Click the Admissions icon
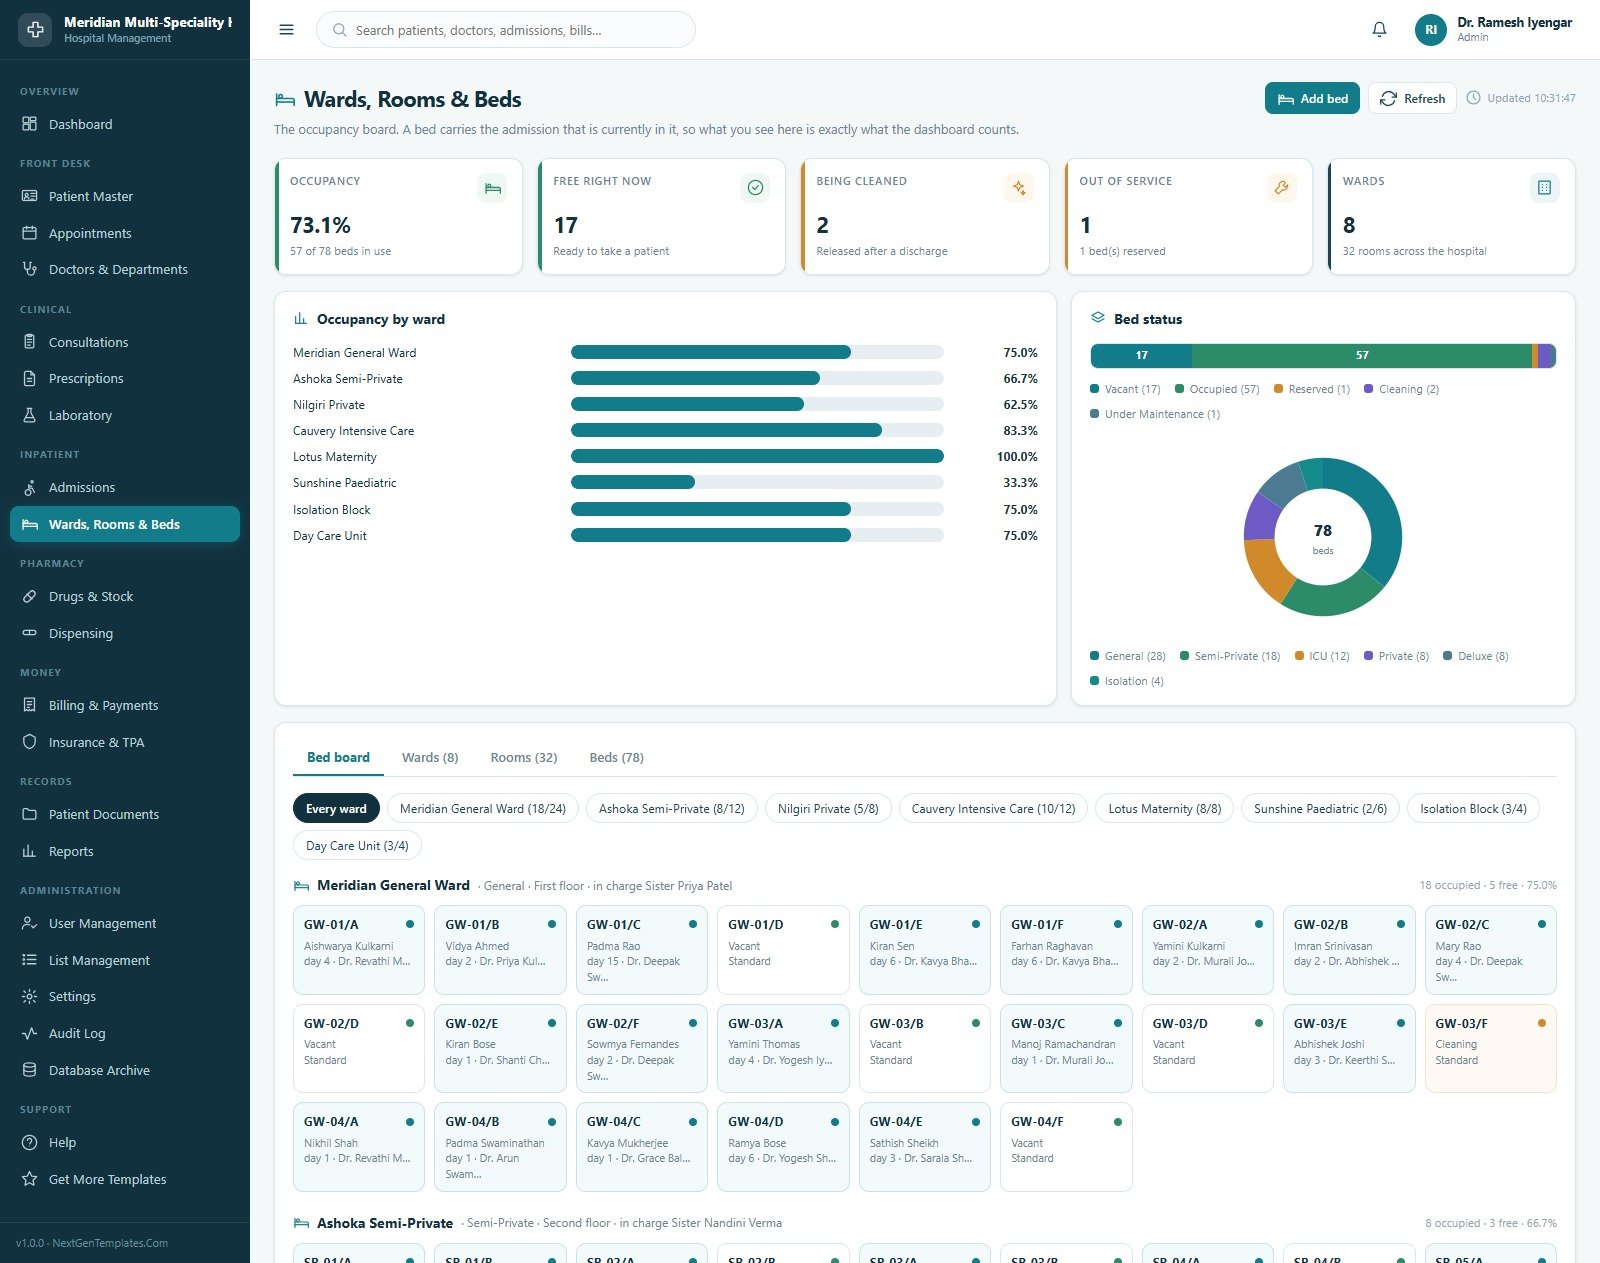Image resolution: width=1600 pixels, height=1263 pixels. pos(30,487)
